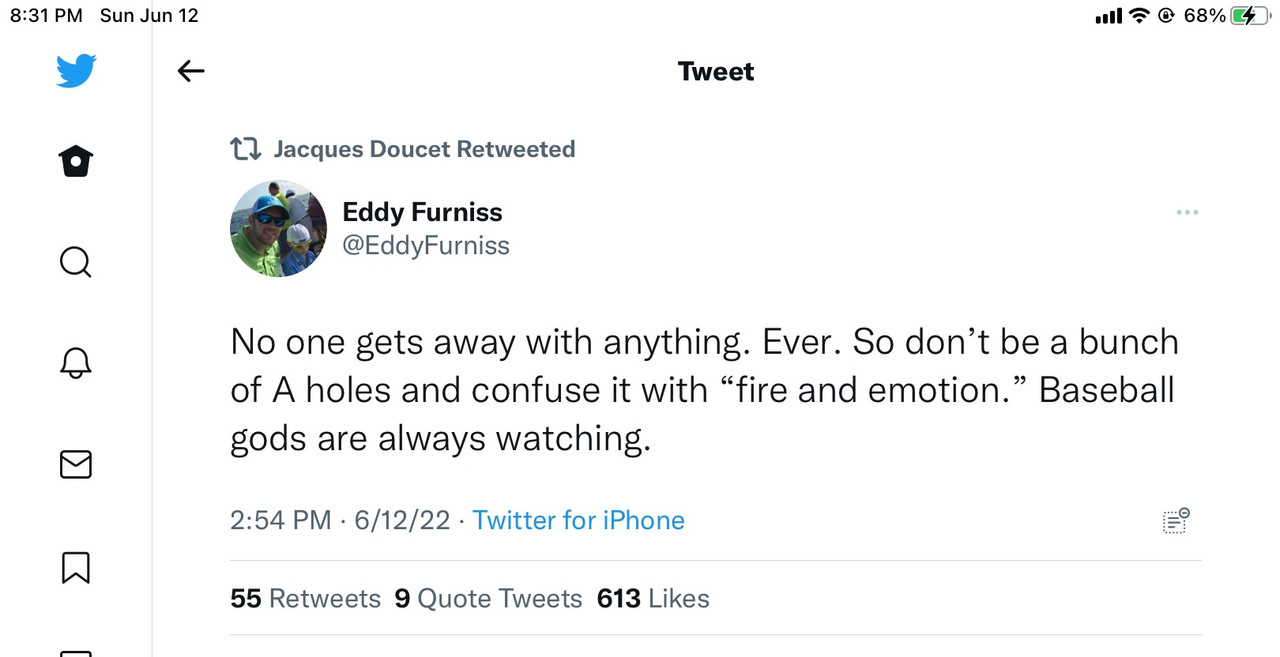Tap the retweet icon beside Jacques Doucet

click(245, 150)
